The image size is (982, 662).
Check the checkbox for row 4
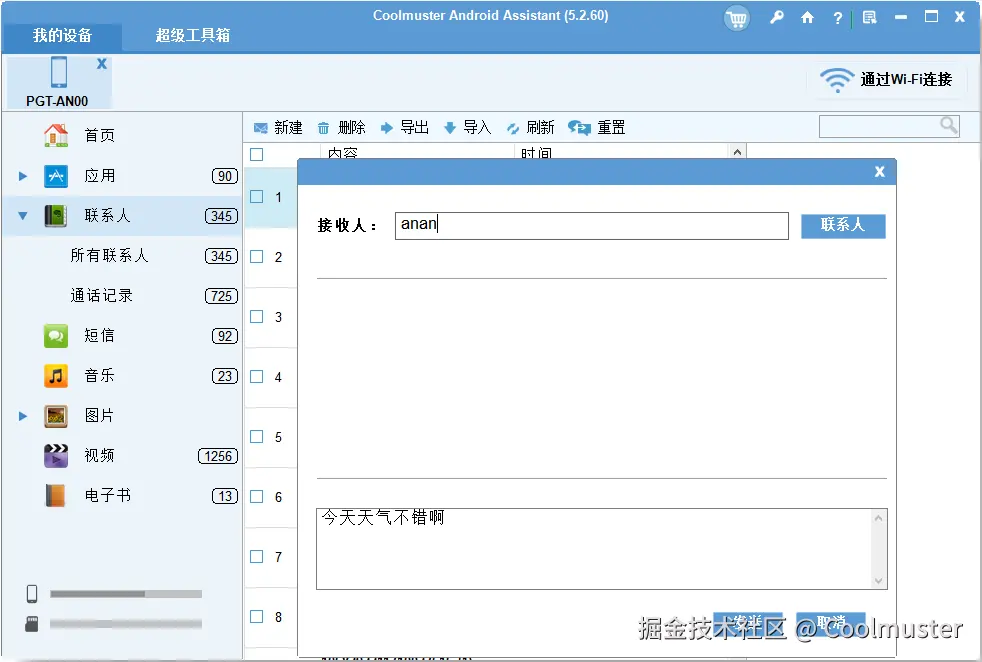[x=257, y=376]
